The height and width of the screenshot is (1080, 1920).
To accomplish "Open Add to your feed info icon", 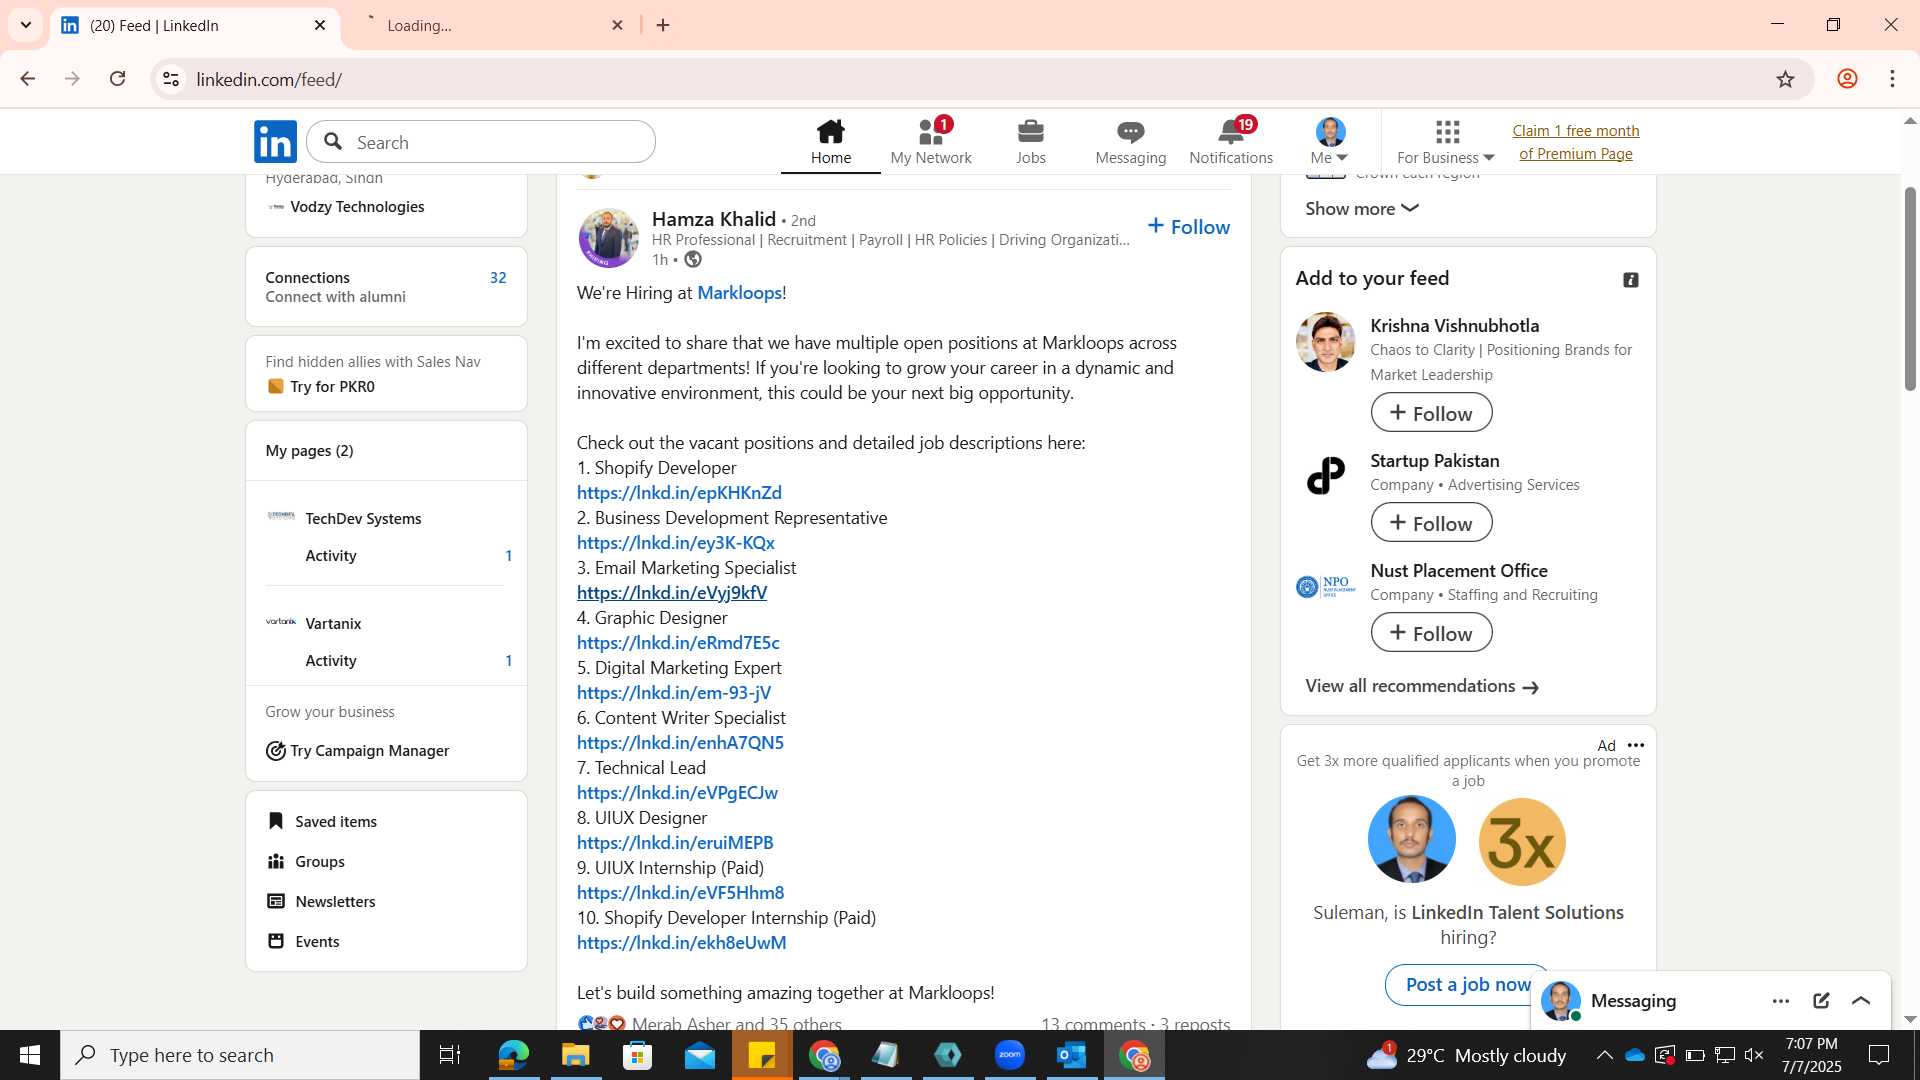I will [x=1630, y=280].
